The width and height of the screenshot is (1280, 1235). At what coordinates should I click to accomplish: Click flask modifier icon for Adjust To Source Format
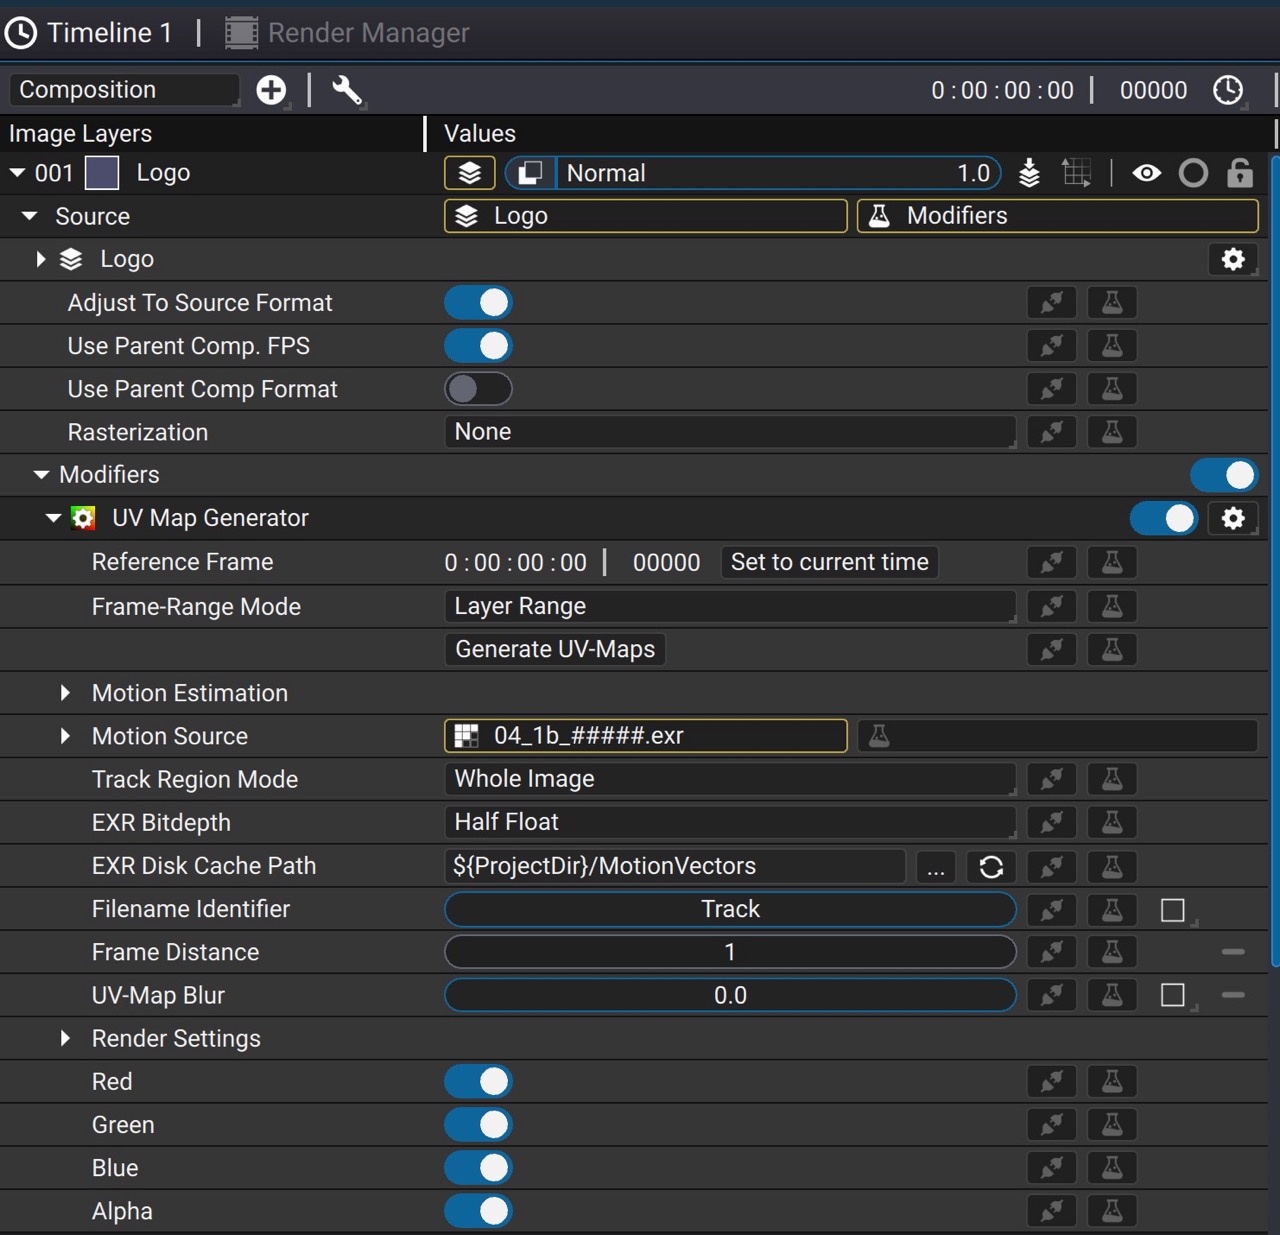(1112, 302)
